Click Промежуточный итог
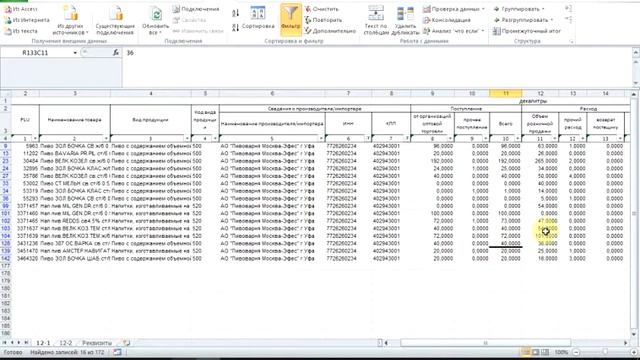Image resolution: width=640 pixels, height=360 pixels. pyautogui.click(x=527, y=31)
